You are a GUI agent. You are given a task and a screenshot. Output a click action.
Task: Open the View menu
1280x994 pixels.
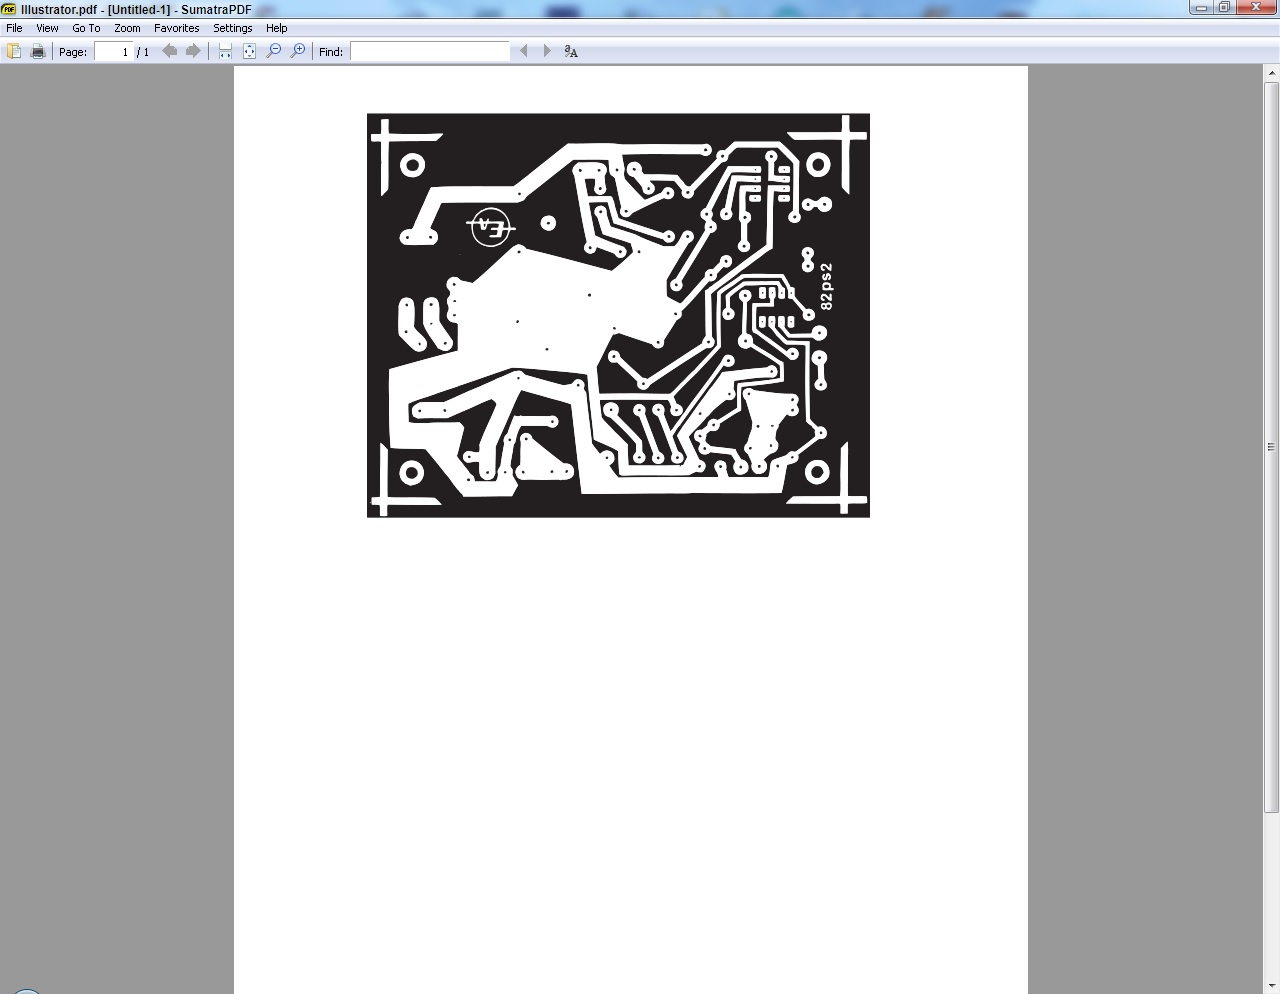(46, 28)
